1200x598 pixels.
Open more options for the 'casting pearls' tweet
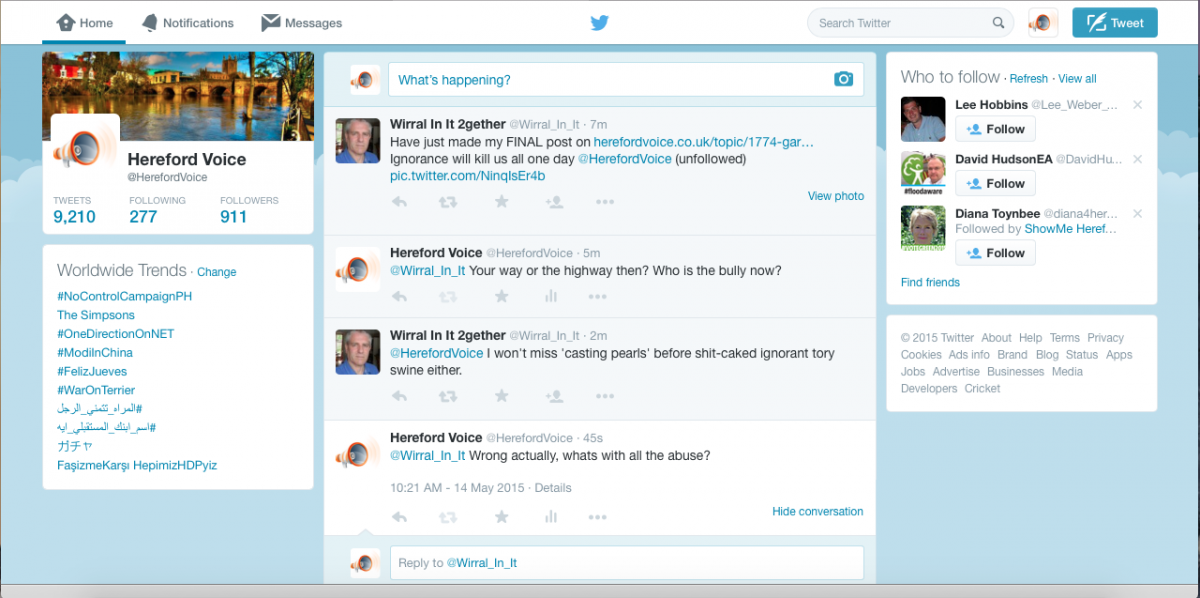604,396
